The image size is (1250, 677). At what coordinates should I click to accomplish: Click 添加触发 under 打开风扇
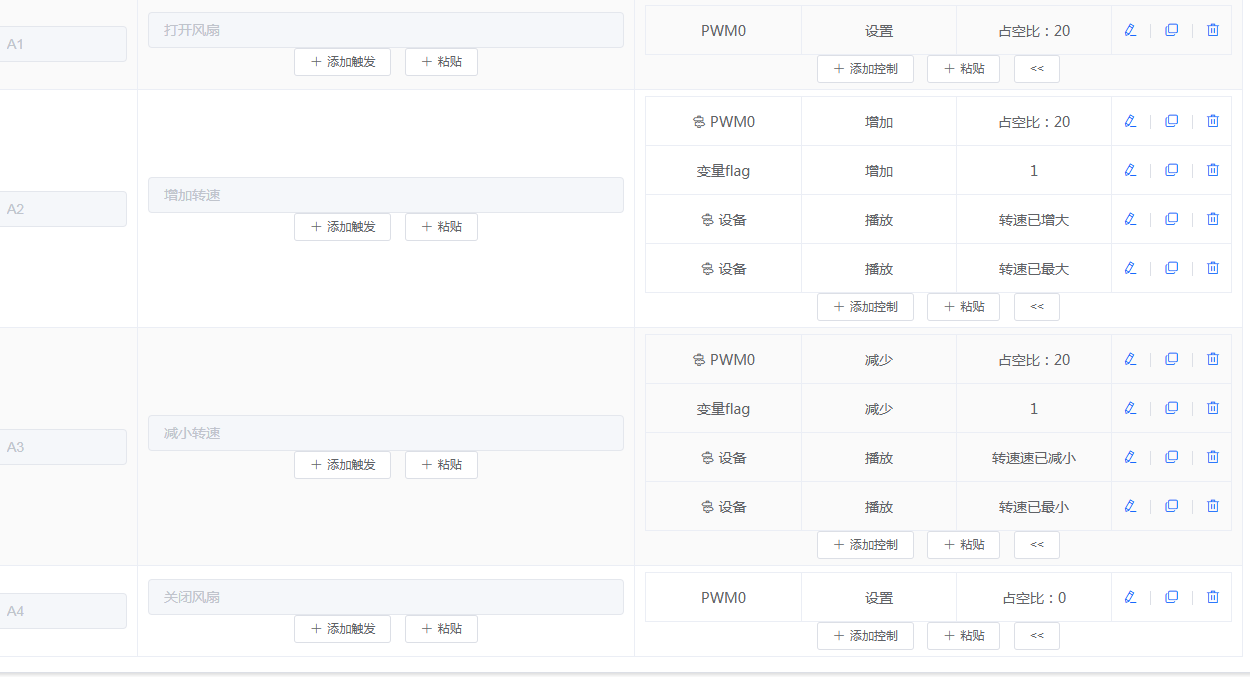pos(342,61)
